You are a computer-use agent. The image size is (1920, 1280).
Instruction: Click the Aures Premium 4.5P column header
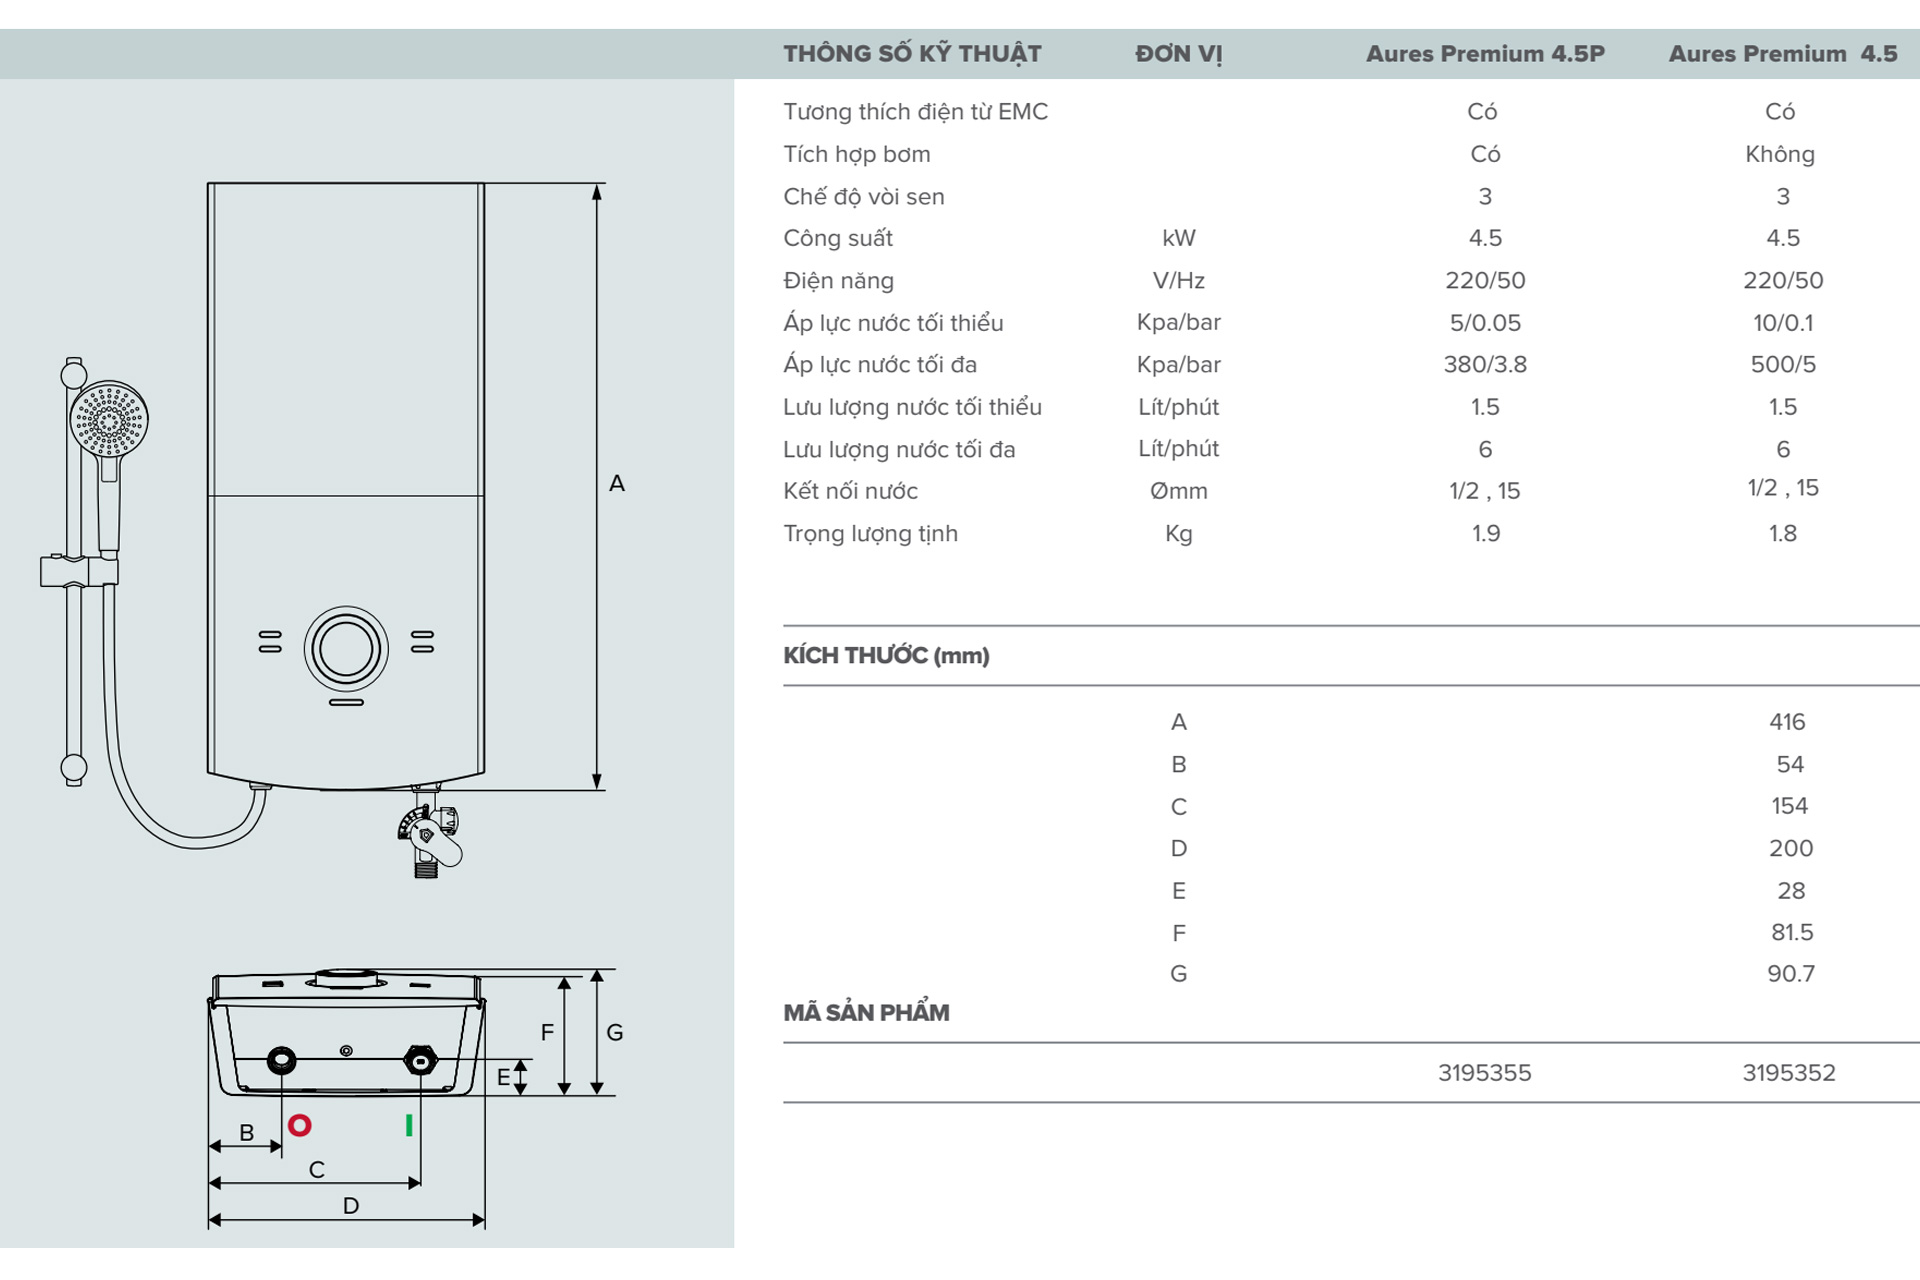pyautogui.click(x=1485, y=54)
